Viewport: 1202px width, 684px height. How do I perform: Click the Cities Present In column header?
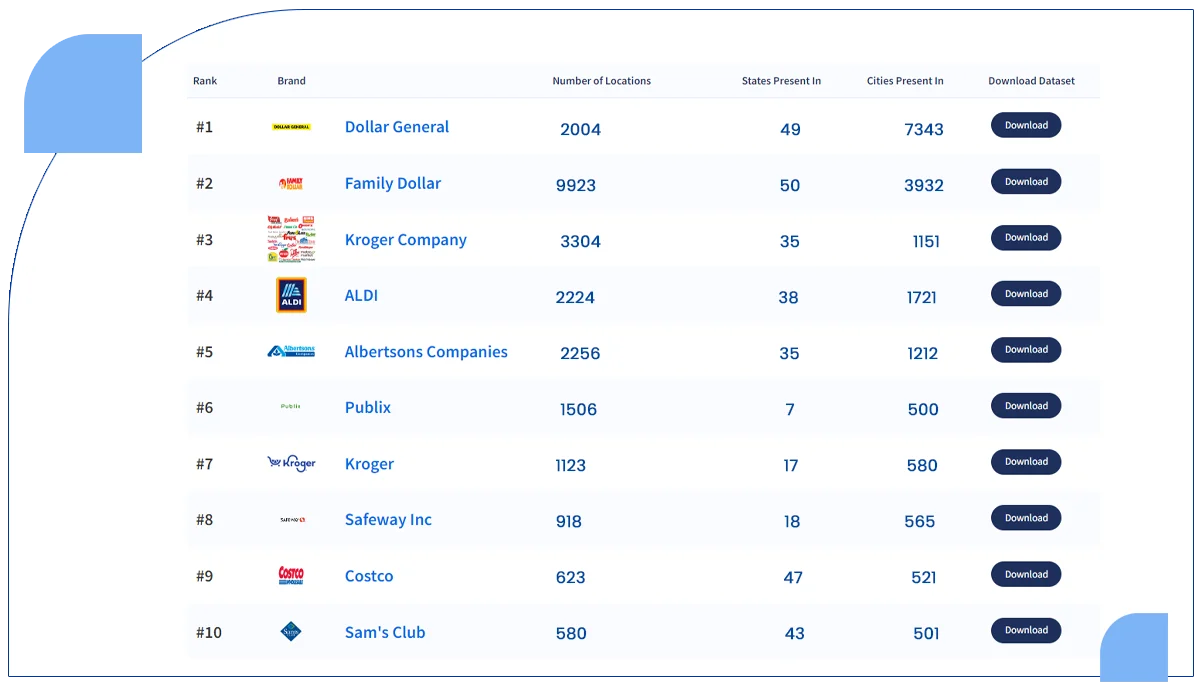click(905, 81)
